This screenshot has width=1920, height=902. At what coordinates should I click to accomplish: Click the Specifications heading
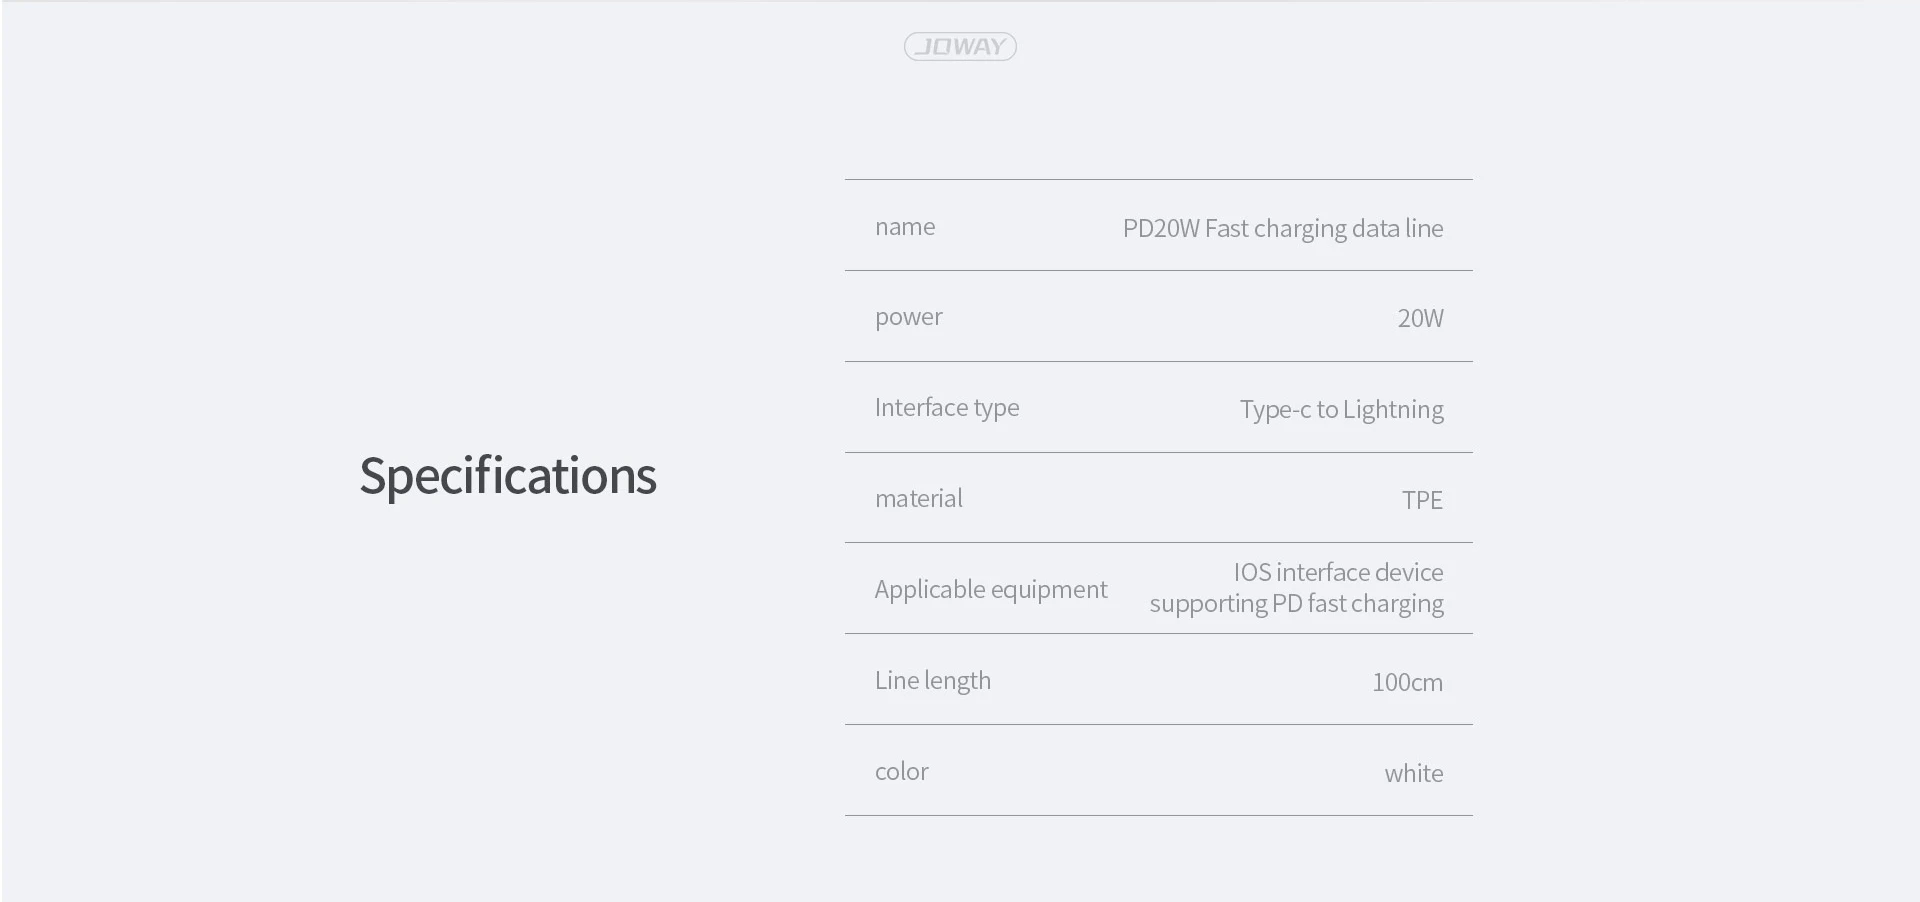(508, 476)
